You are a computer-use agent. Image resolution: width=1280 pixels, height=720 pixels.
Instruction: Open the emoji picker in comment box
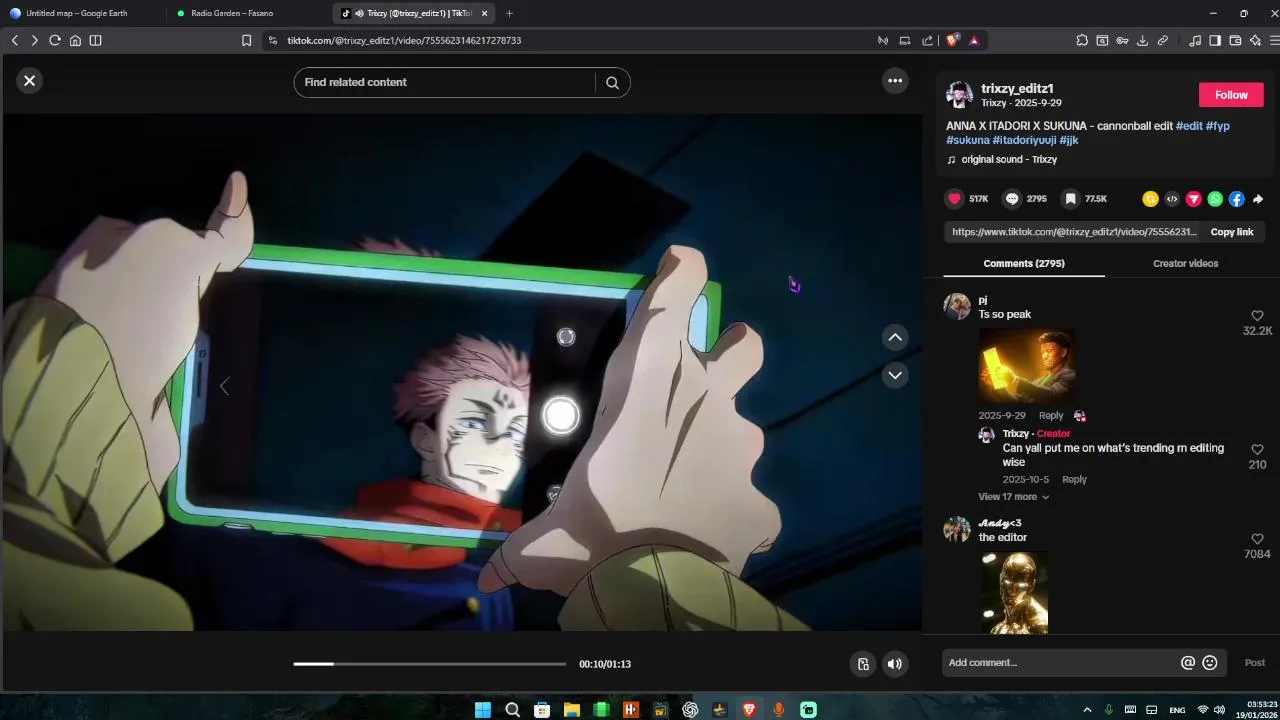(1210, 663)
